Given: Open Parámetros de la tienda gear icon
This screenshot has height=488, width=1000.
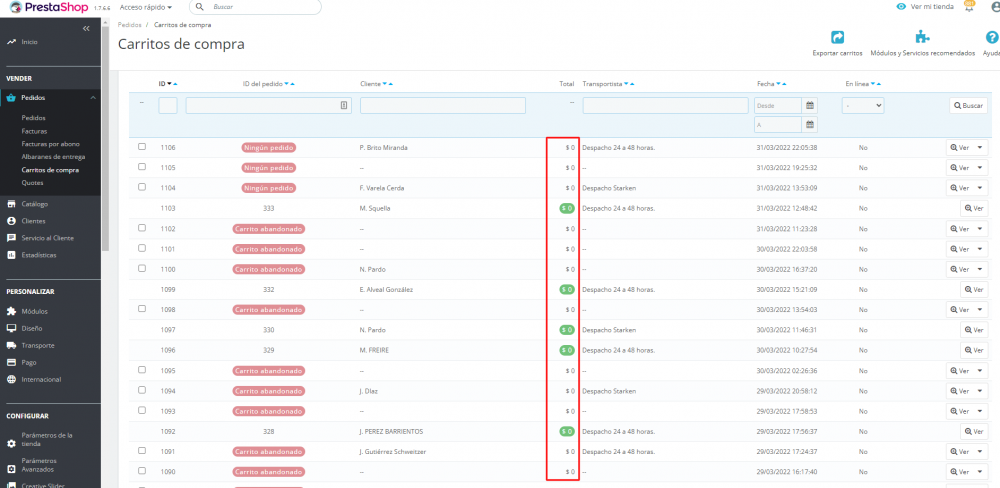Looking at the screenshot, I should coord(11,443).
